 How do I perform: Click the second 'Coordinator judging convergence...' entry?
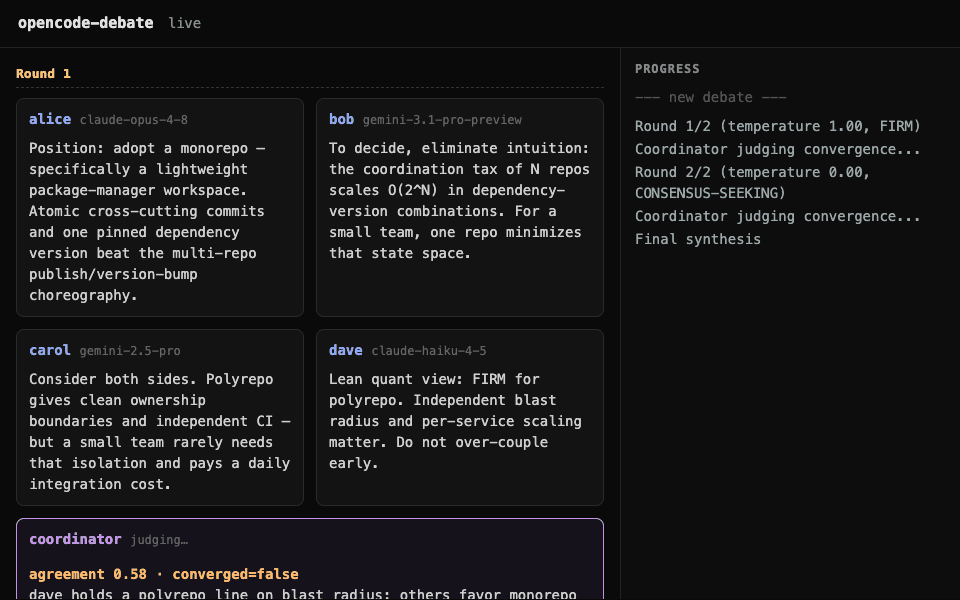pos(778,216)
